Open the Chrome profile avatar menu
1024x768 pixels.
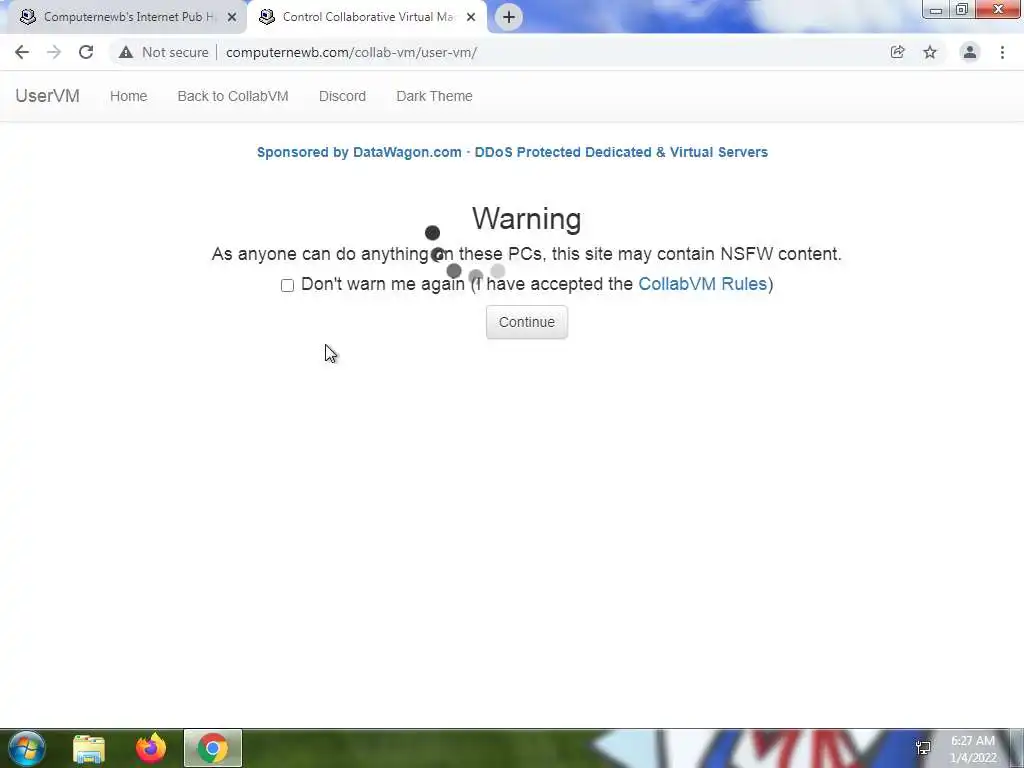[x=970, y=52]
